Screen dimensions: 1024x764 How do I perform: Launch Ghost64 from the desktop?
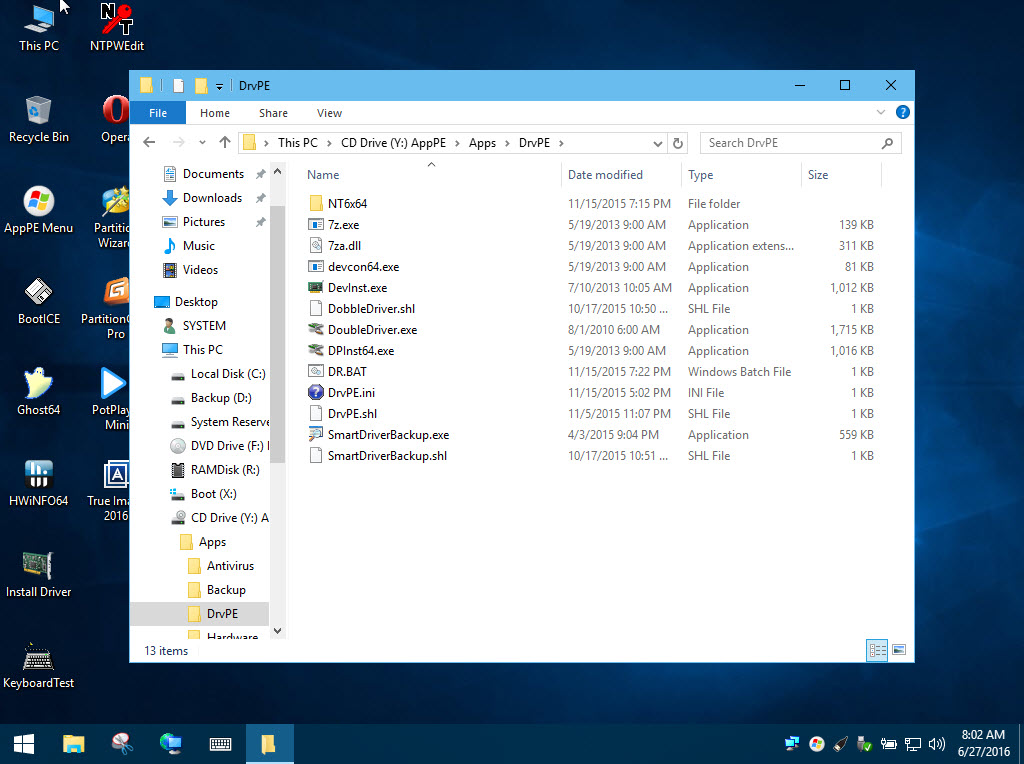tap(39, 392)
